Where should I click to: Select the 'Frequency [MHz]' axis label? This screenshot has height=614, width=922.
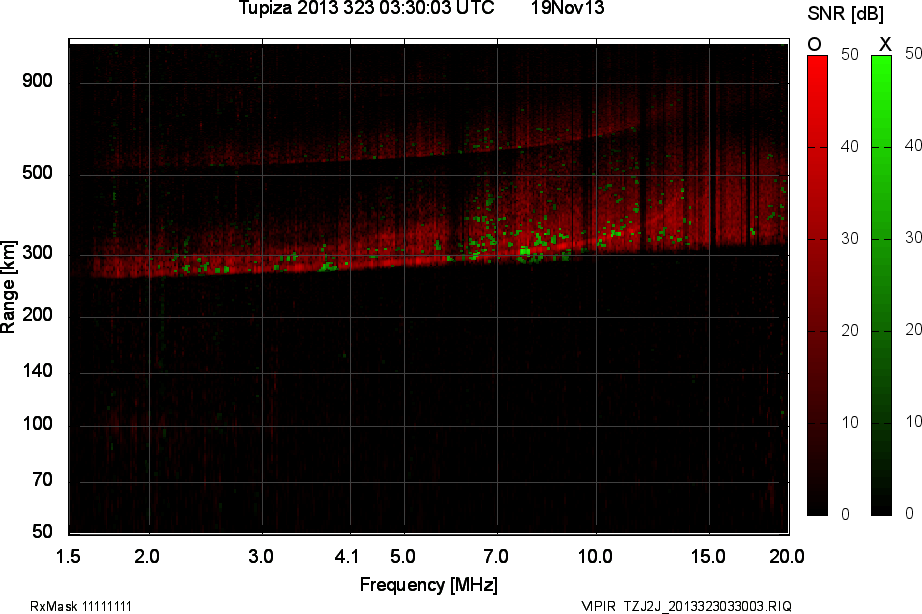tap(429, 585)
